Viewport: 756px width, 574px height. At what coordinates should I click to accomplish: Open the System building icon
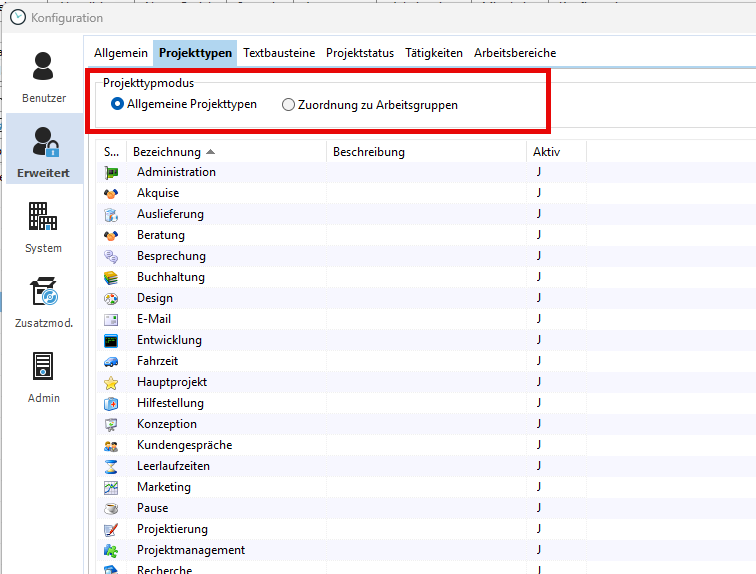(44, 226)
